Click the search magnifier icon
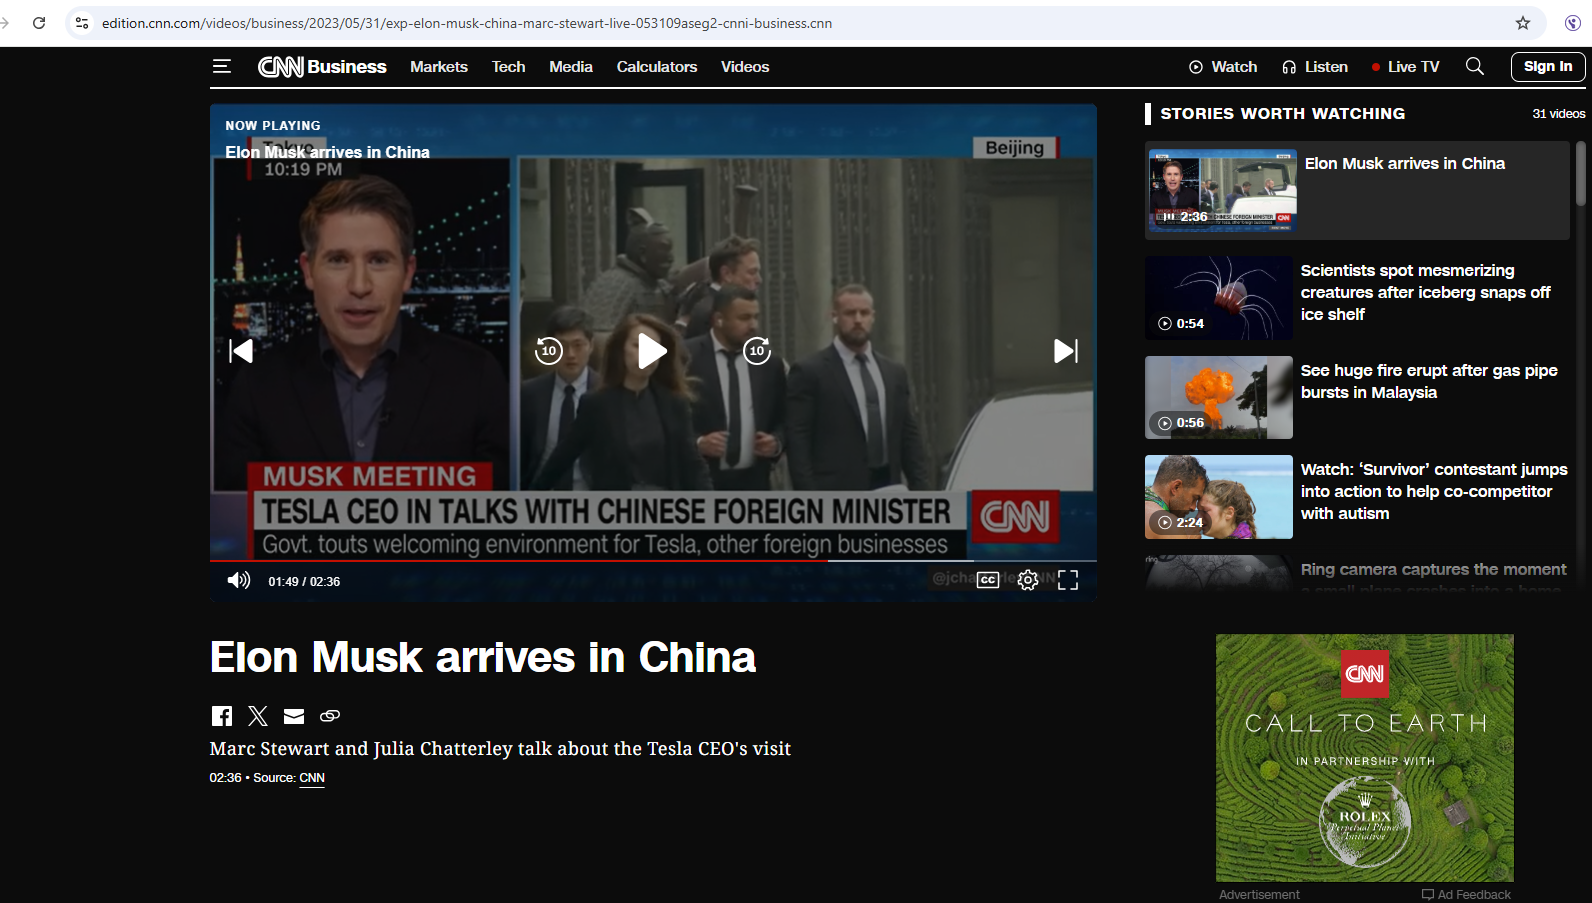This screenshot has height=903, width=1592. pos(1474,67)
